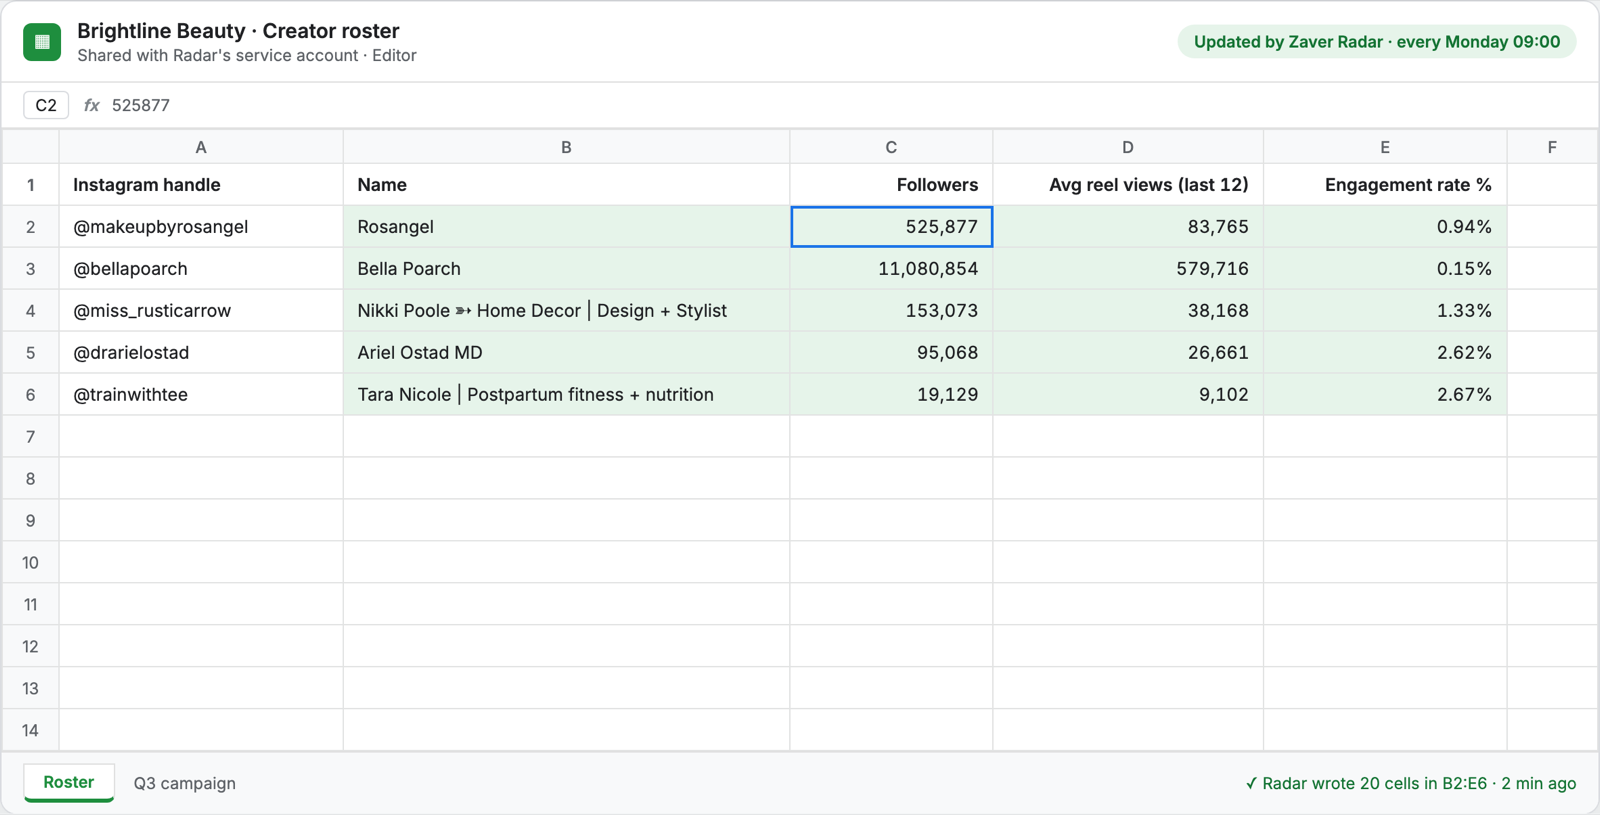Select column C header
Screen dimensions: 1600x815
(x=891, y=147)
